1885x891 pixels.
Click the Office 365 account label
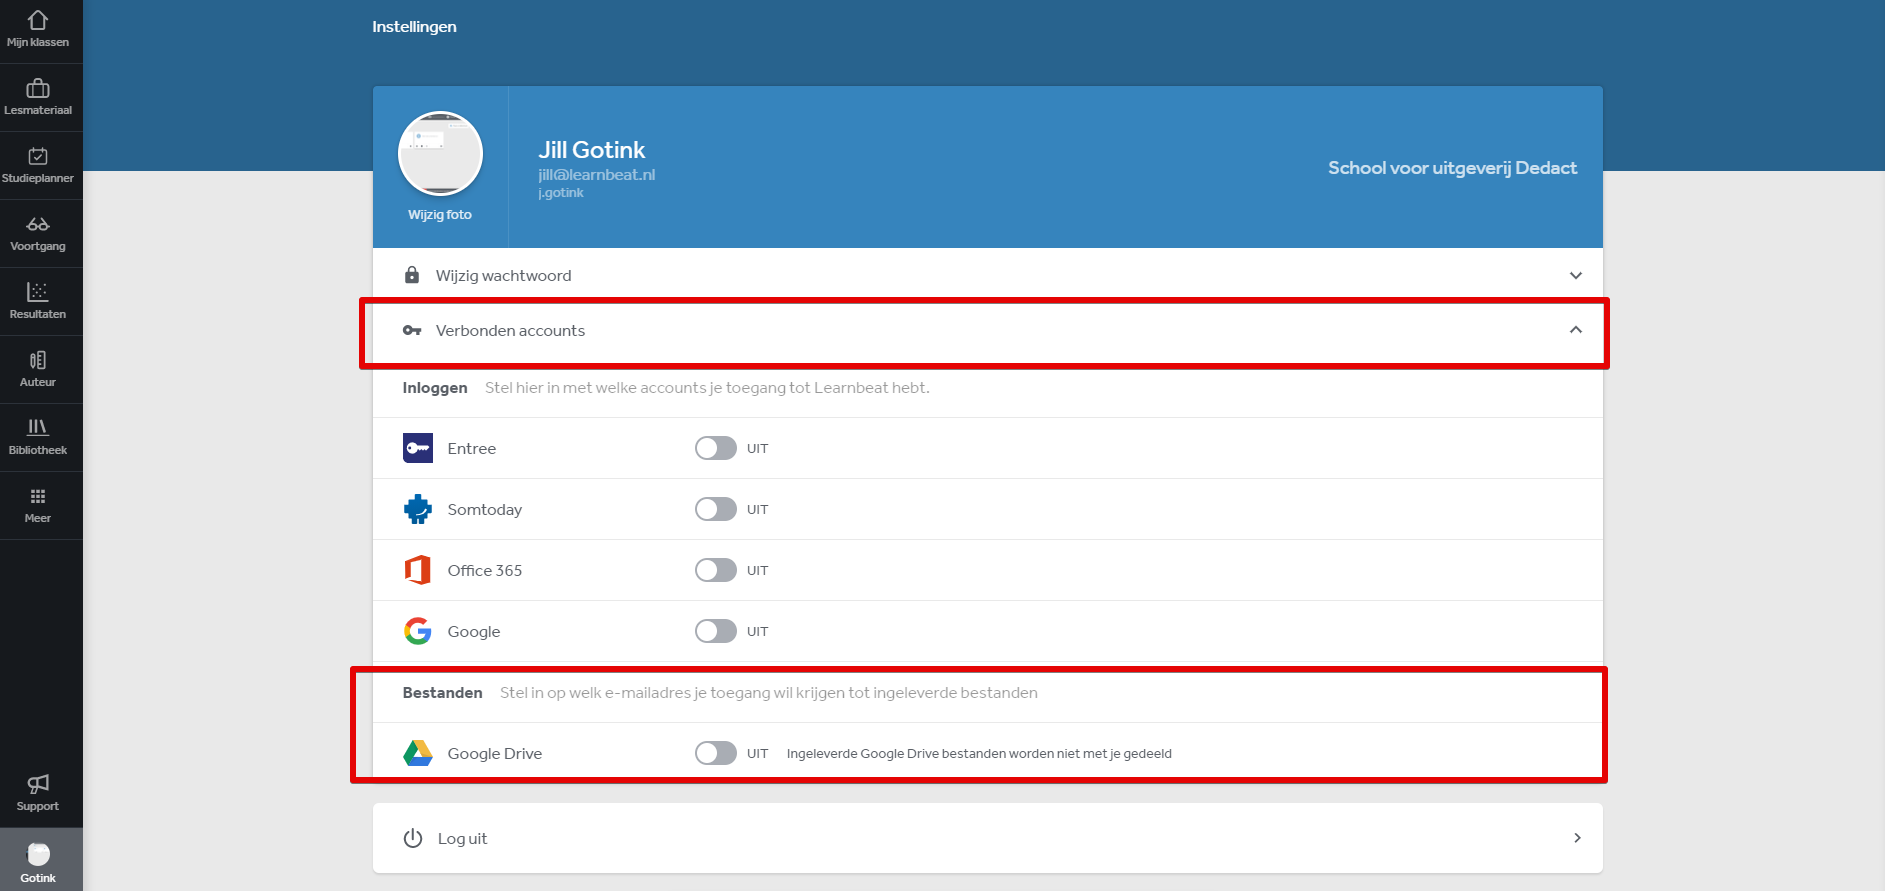tap(485, 570)
